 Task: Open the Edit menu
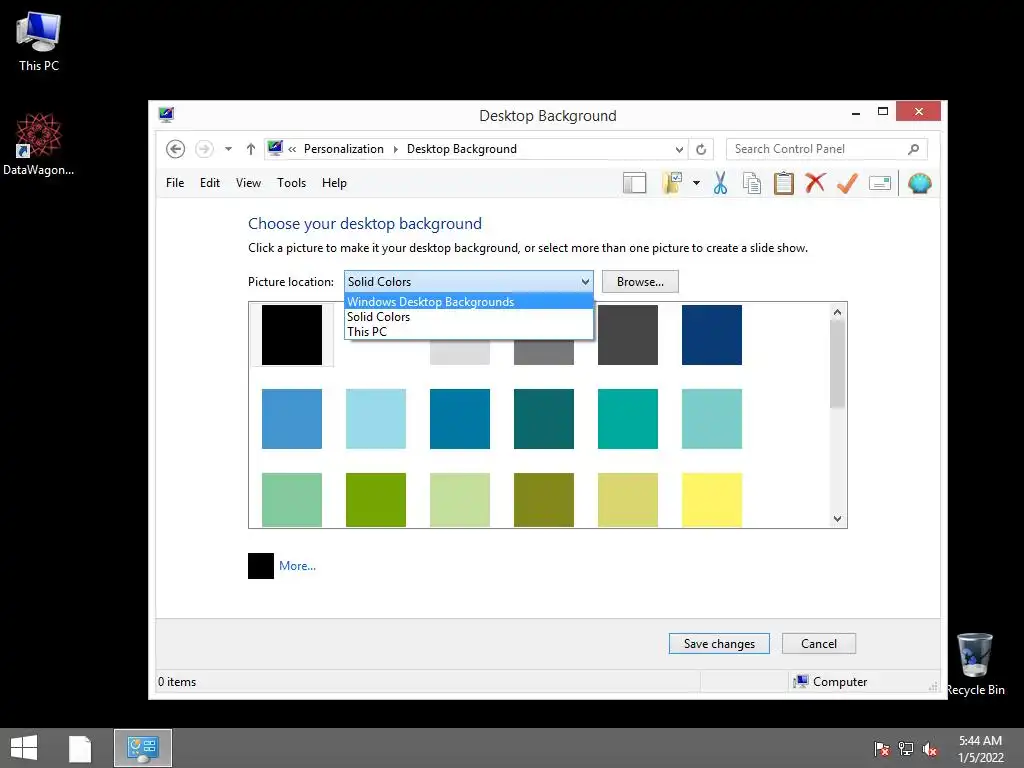click(210, 183)
